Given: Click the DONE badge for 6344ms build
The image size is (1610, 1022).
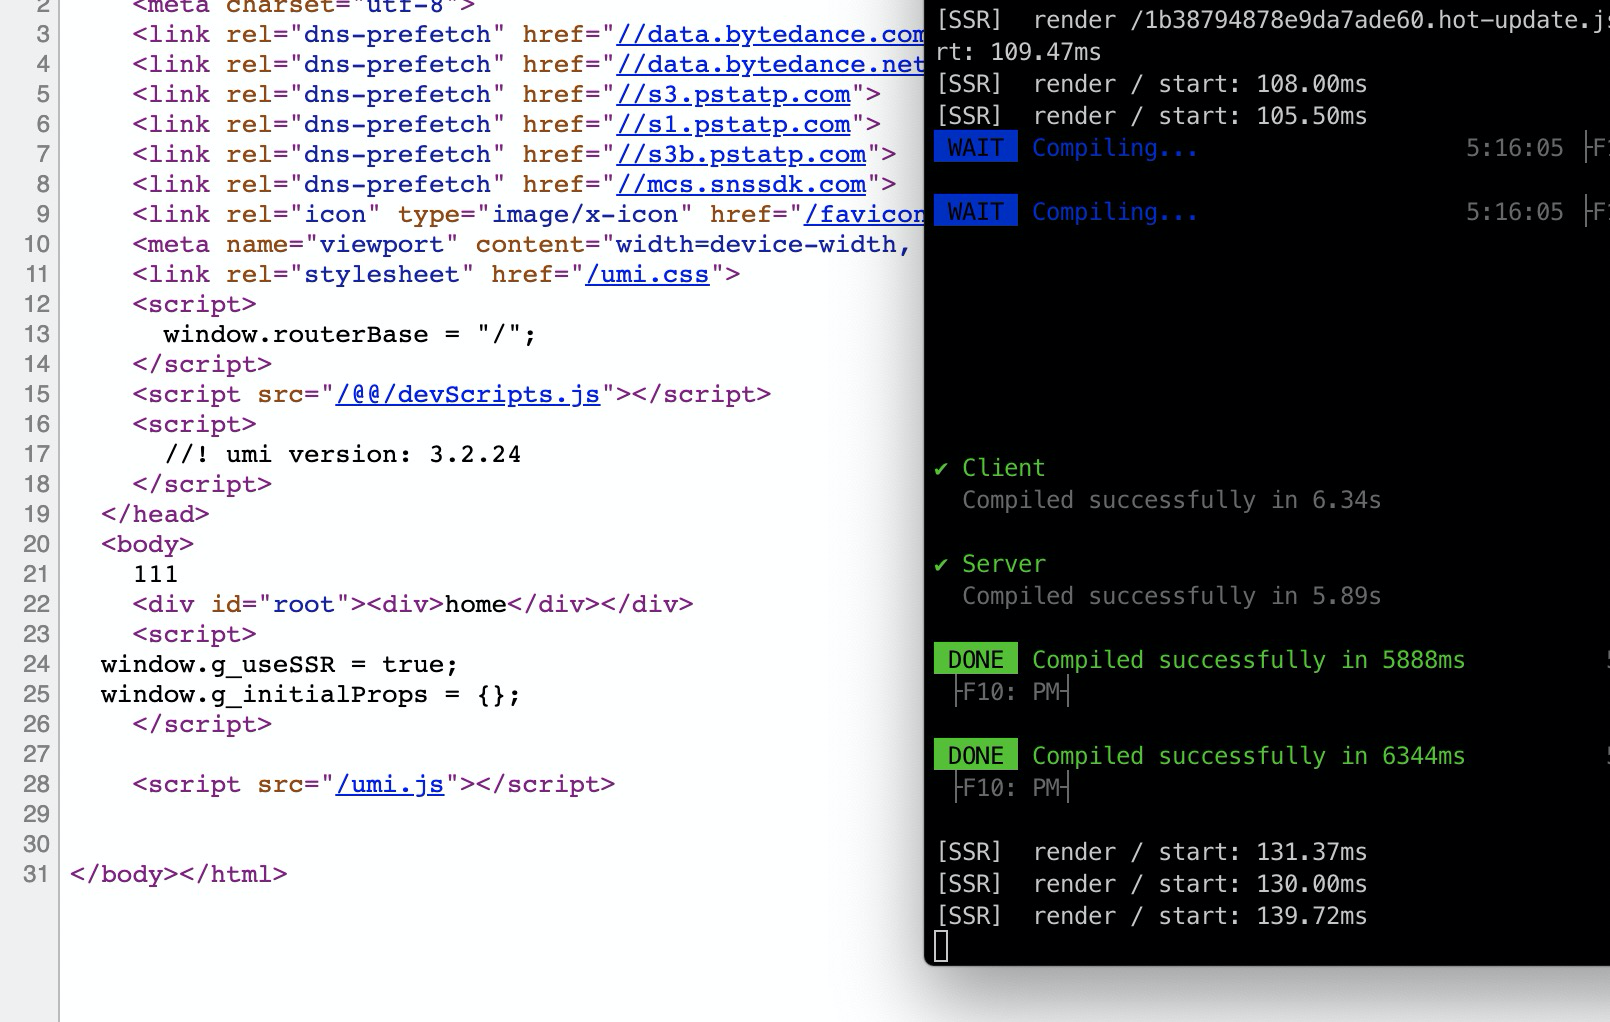Looking at the screenshot, I should (975, 755).
